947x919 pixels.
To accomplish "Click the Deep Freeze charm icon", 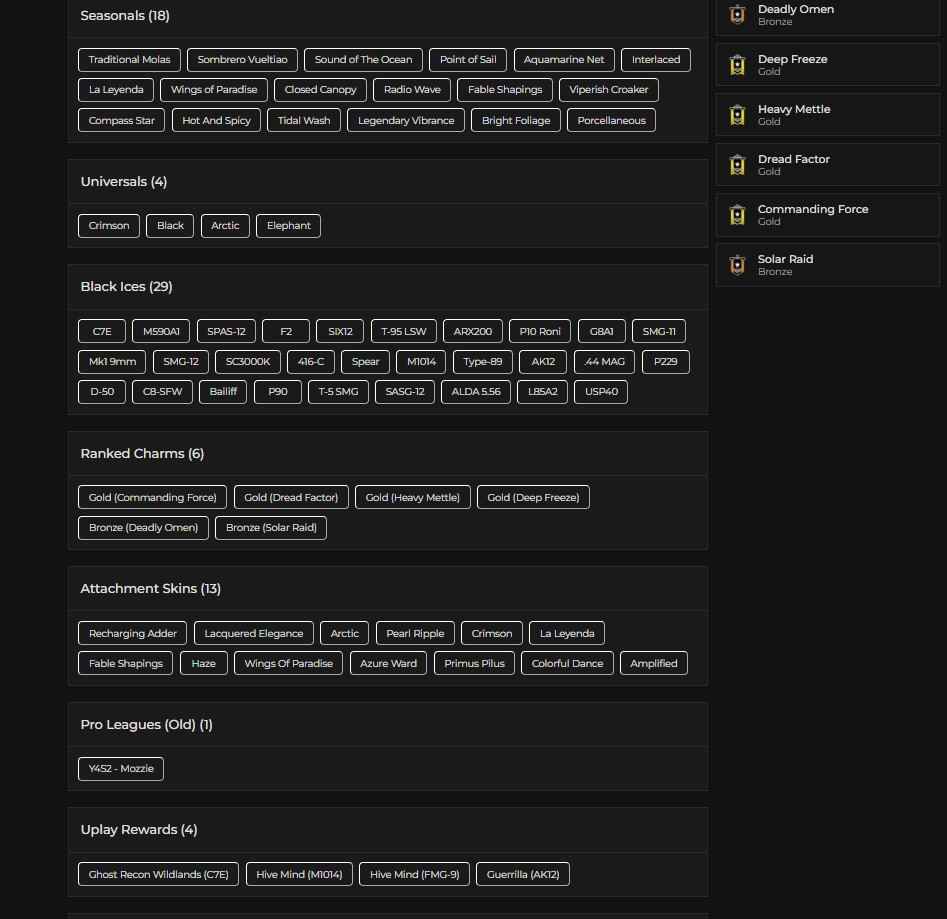I will 737,64.
